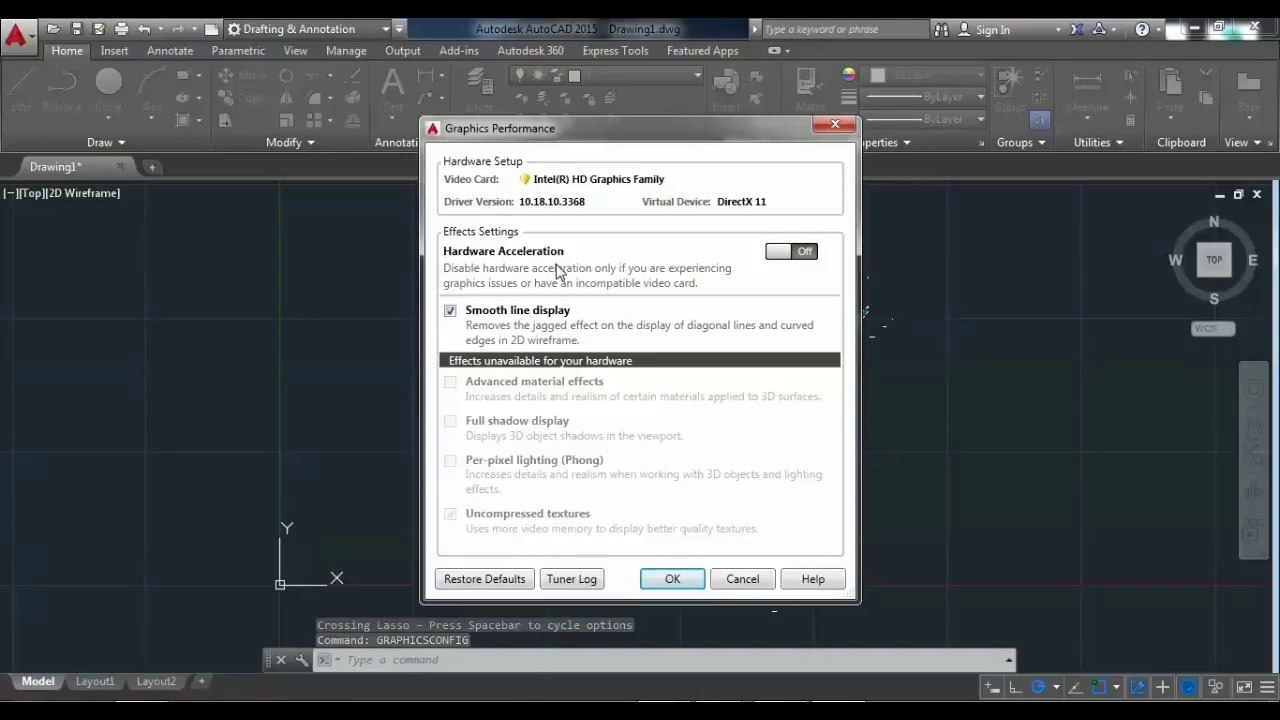Toggle the Uncompressed textures checkbox
The height and width of the screenshot is (720, 1280).
coord(450,514)
